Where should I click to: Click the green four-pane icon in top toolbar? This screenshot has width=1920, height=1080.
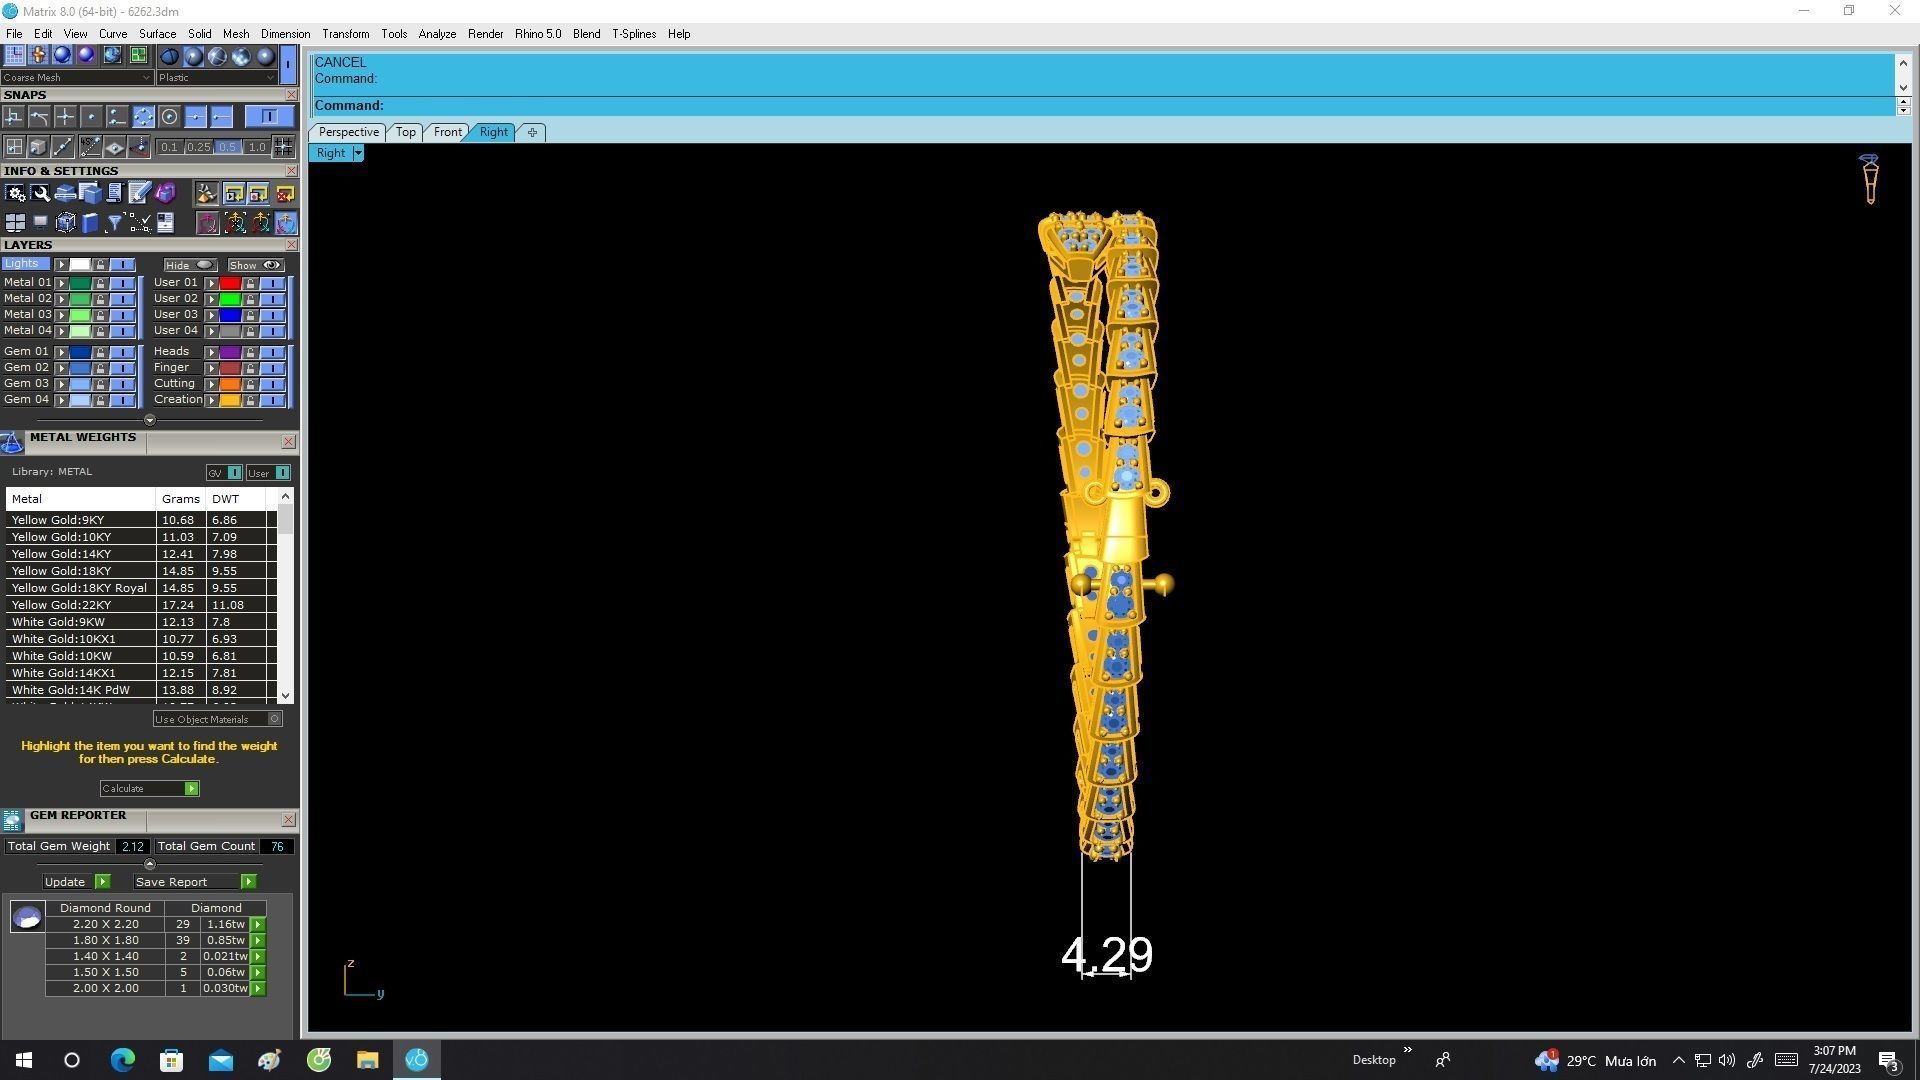(138, 54)
